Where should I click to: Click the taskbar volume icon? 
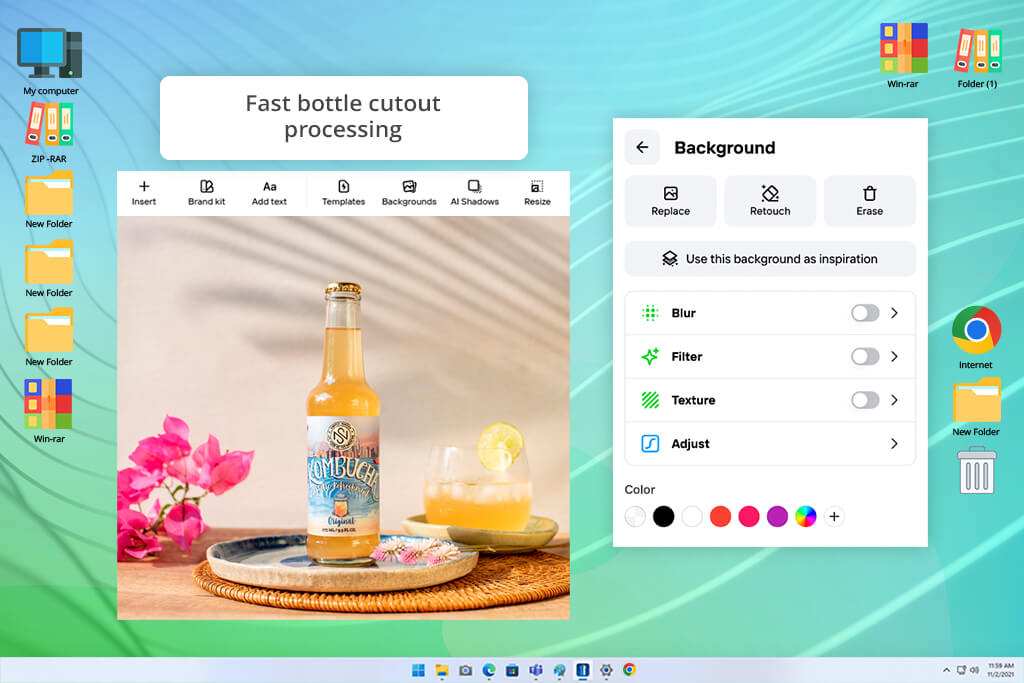tap(974, 670)
